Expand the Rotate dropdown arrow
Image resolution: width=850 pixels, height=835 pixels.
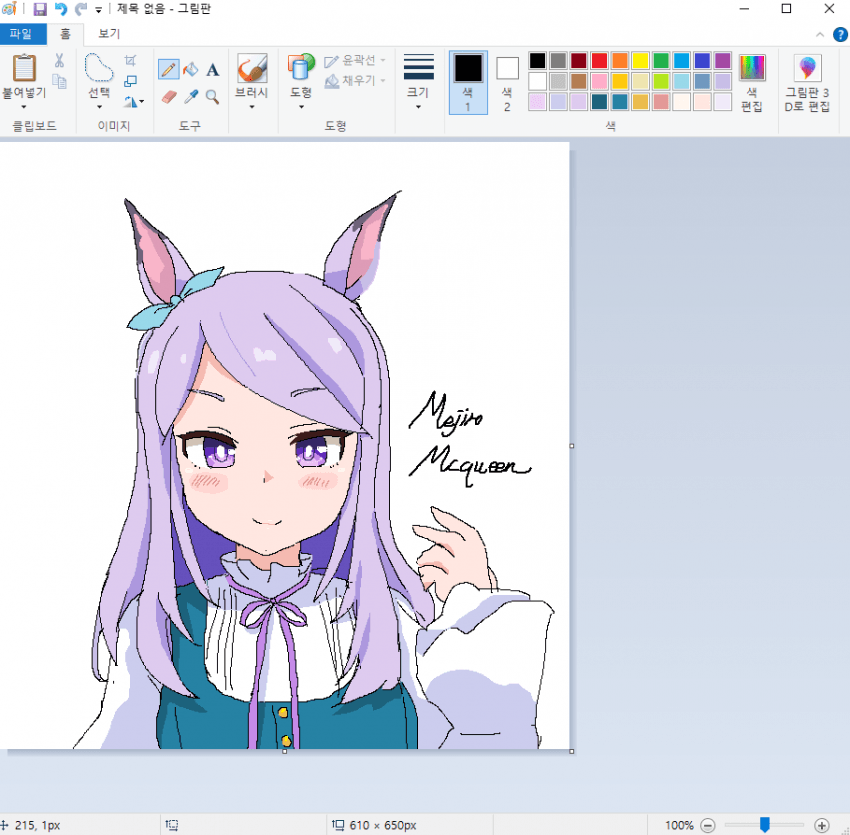pos(141,101)
